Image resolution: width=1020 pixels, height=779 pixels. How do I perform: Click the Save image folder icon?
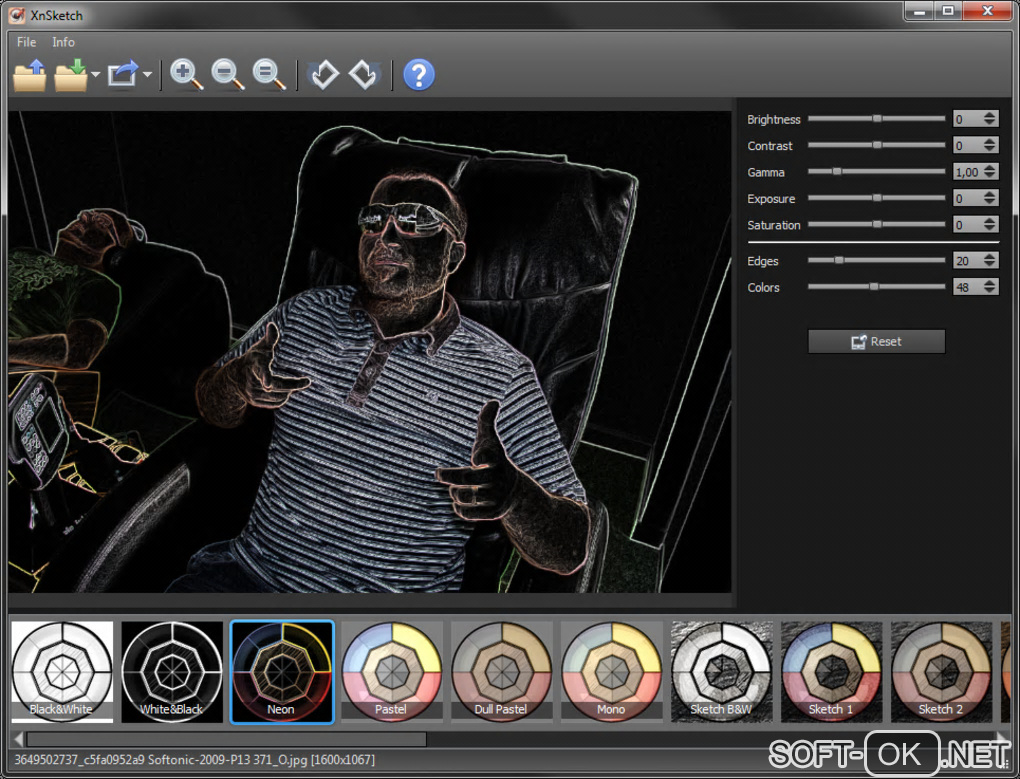point(71,75)
